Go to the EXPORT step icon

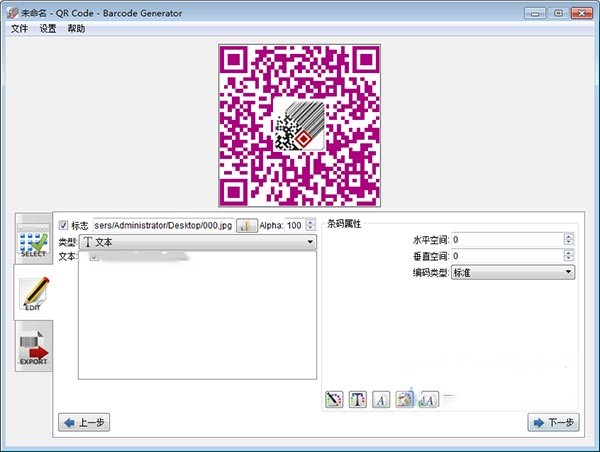tap(34, 346)
